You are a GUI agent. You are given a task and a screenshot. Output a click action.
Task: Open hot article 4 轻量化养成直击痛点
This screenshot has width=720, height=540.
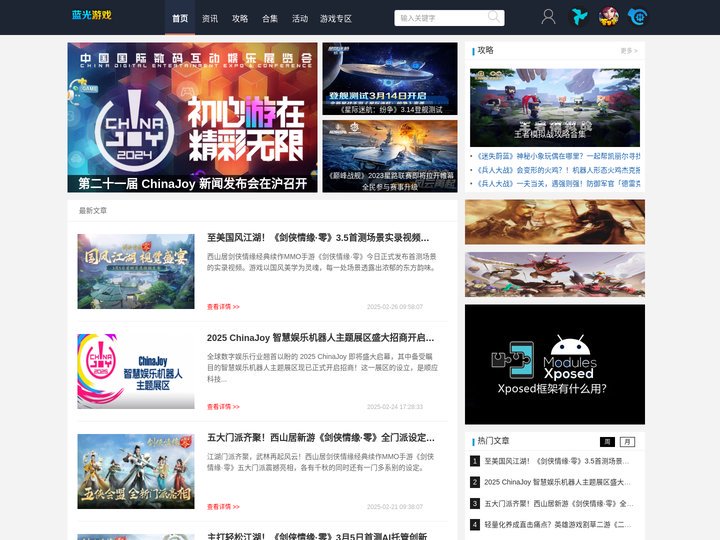point(557,524)
